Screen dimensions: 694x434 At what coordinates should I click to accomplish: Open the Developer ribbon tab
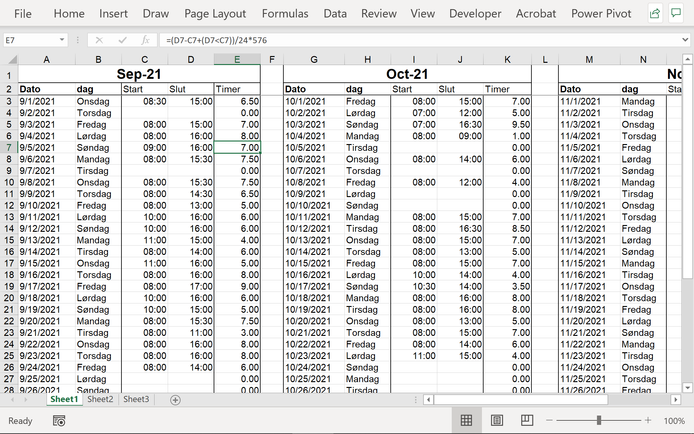[475, 14]
